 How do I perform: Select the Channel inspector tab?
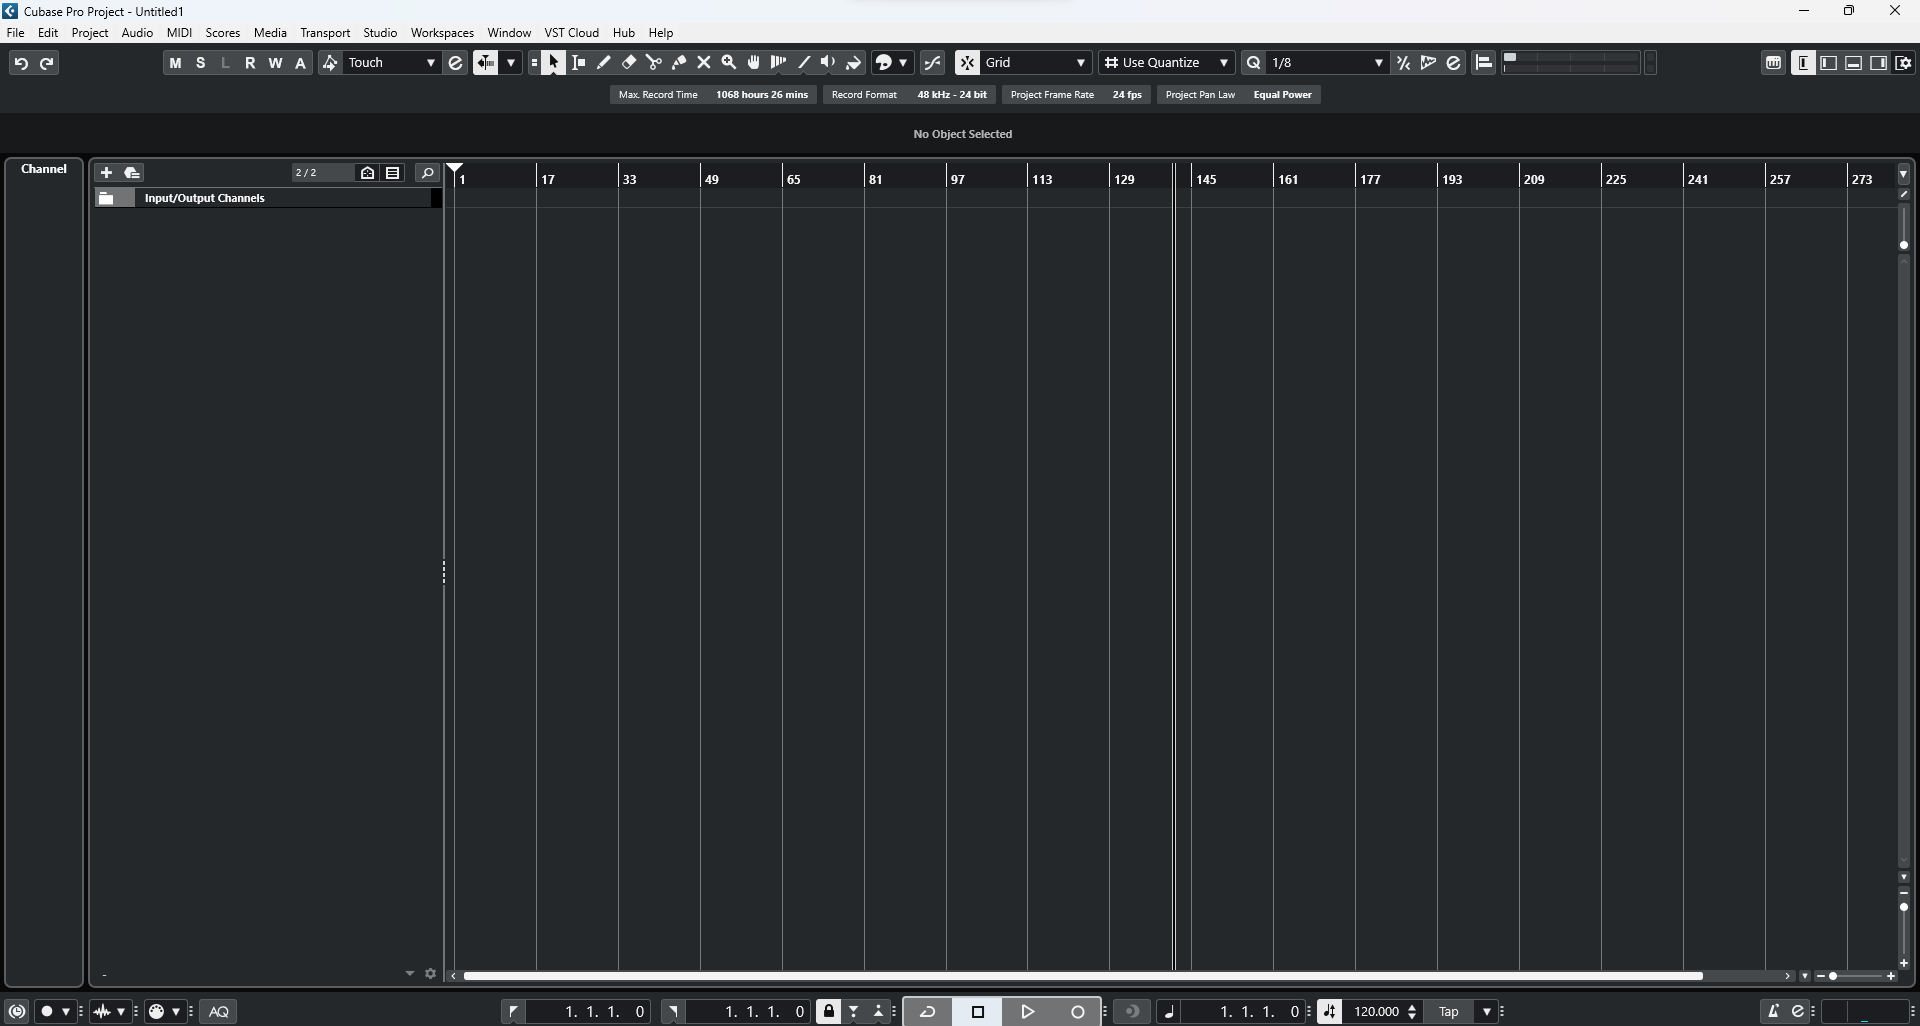tap(44, 169)
